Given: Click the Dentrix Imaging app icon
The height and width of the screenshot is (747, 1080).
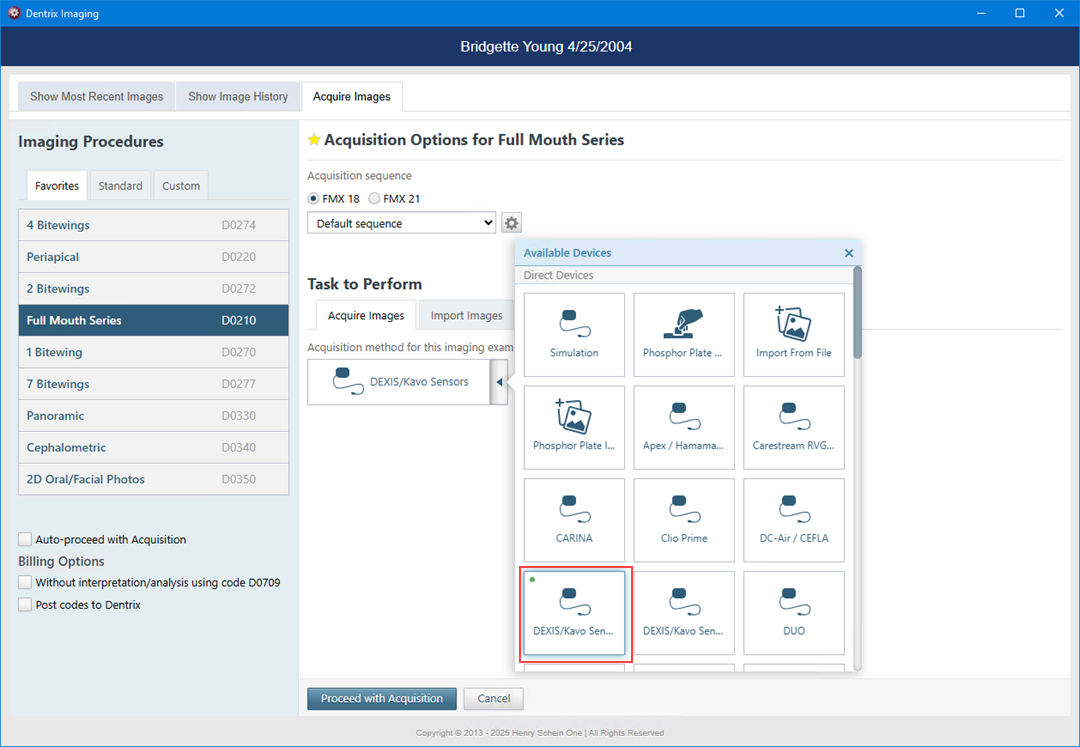Looking at the screenshot, I should click(x=14, y=13).
